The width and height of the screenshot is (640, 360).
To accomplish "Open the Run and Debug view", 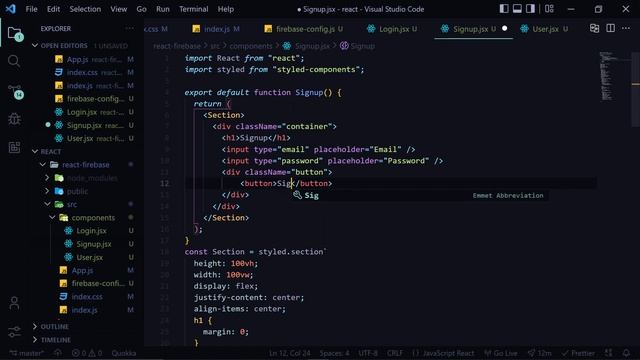I will [14, 119].
